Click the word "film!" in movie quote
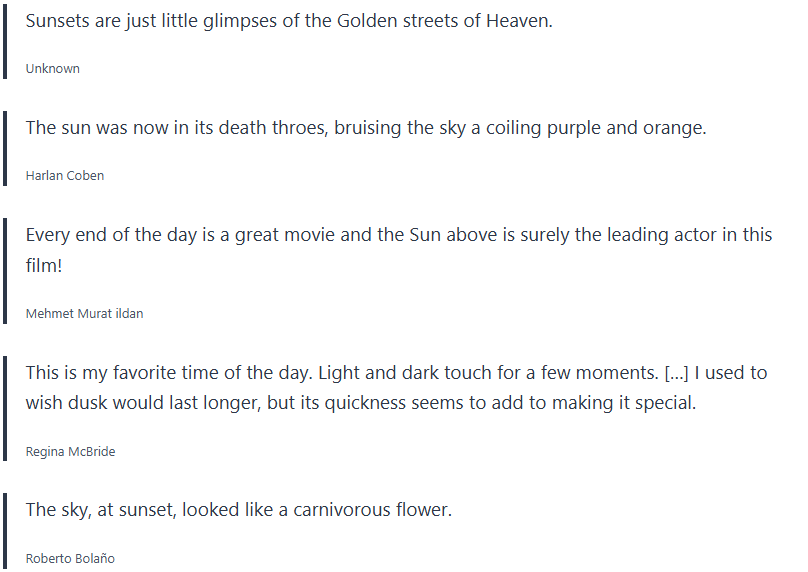 (45, 267)
